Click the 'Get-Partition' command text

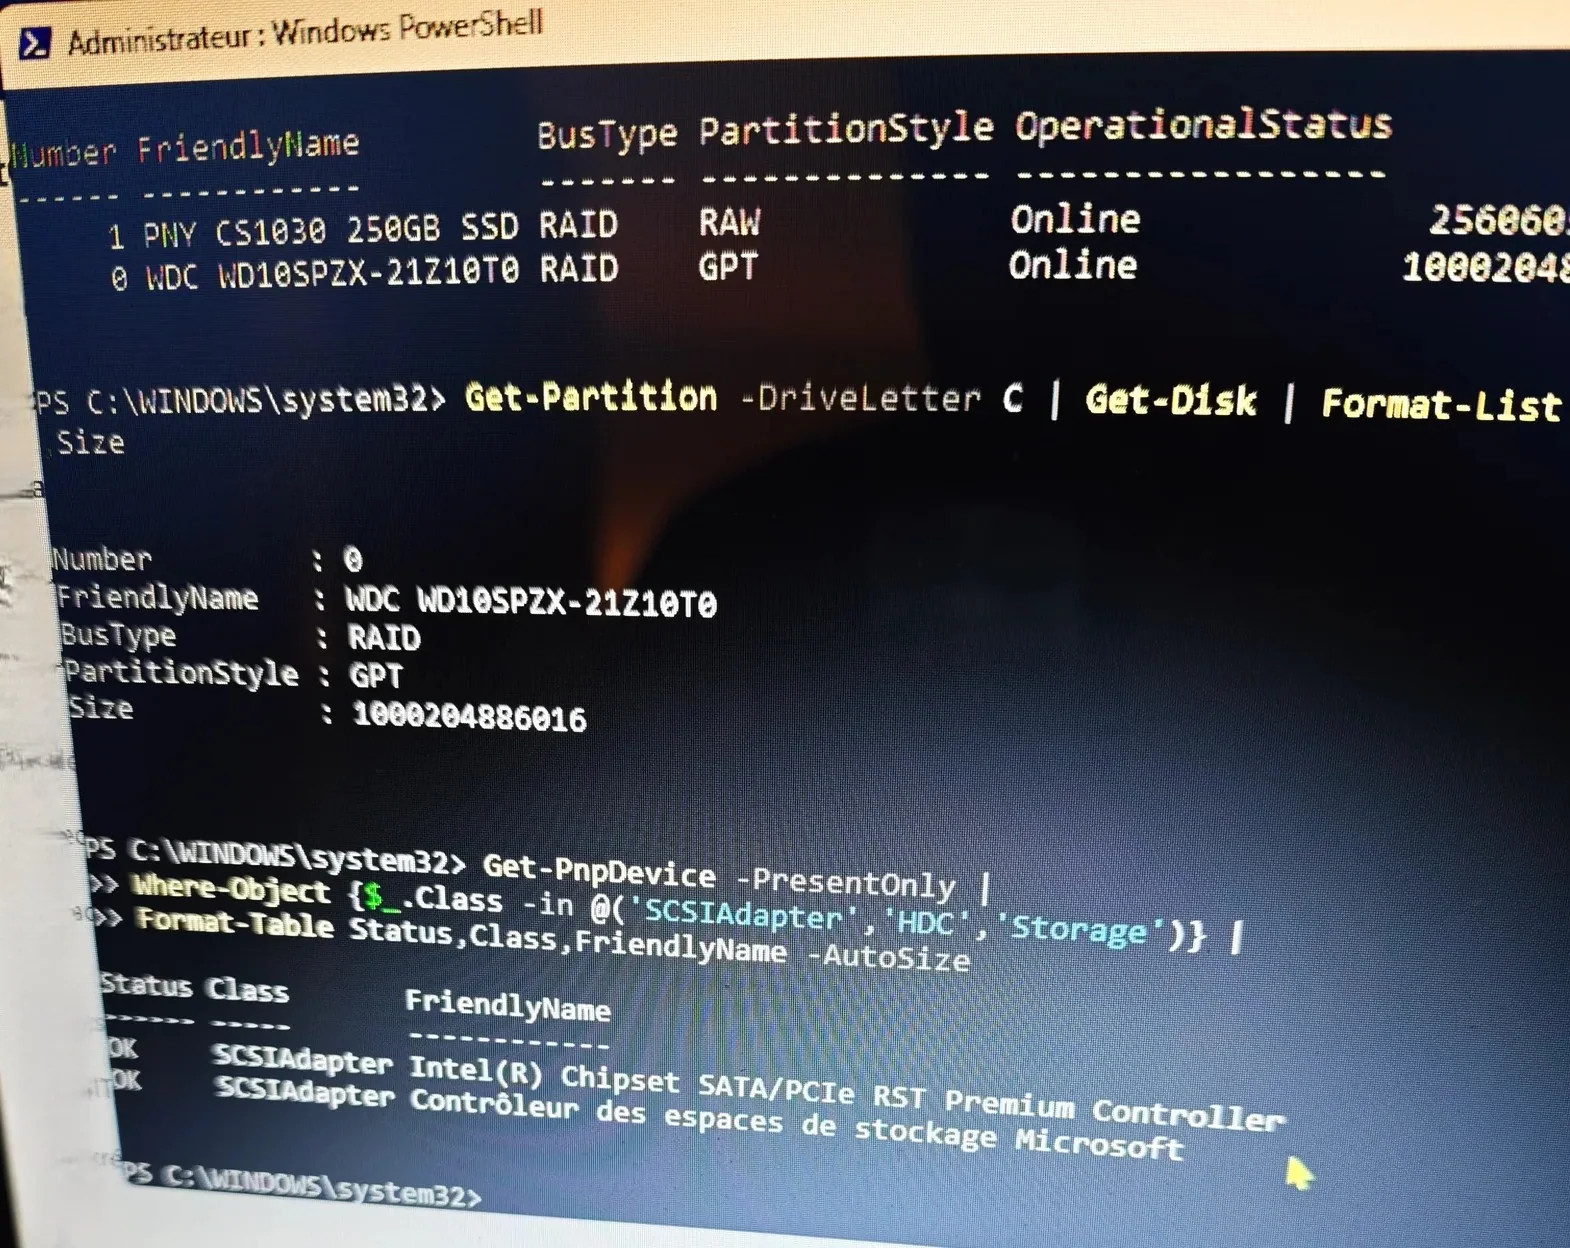click(x=591, y=397)
